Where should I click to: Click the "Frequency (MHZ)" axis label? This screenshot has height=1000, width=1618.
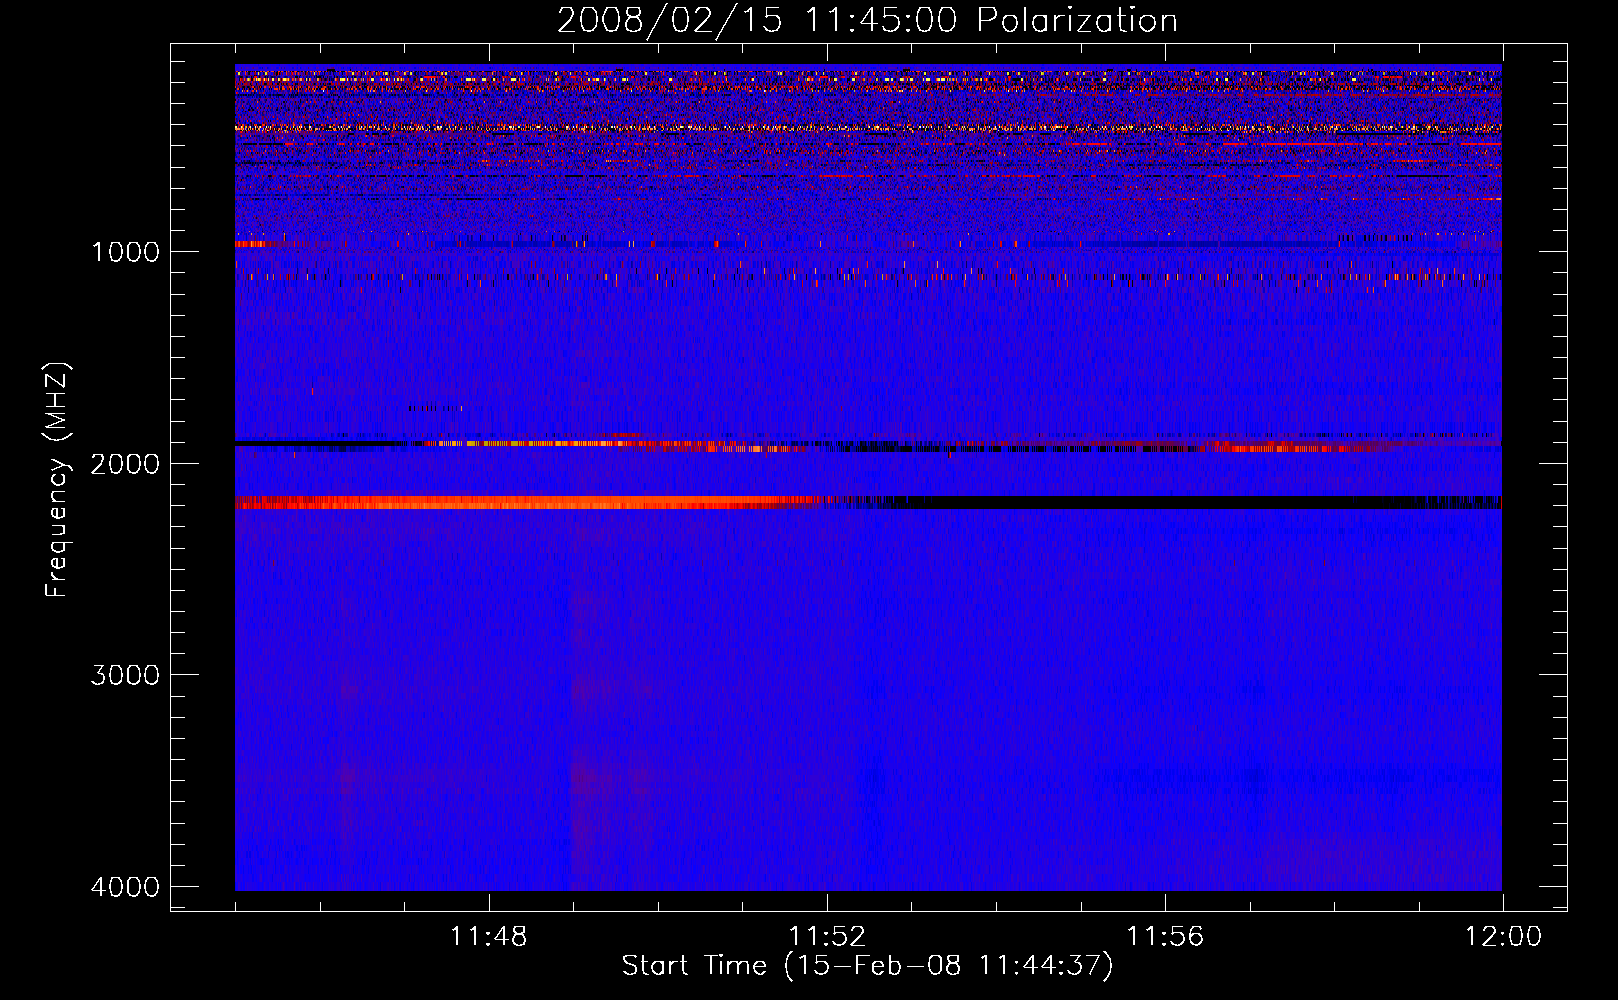click(x=58, y=480)
